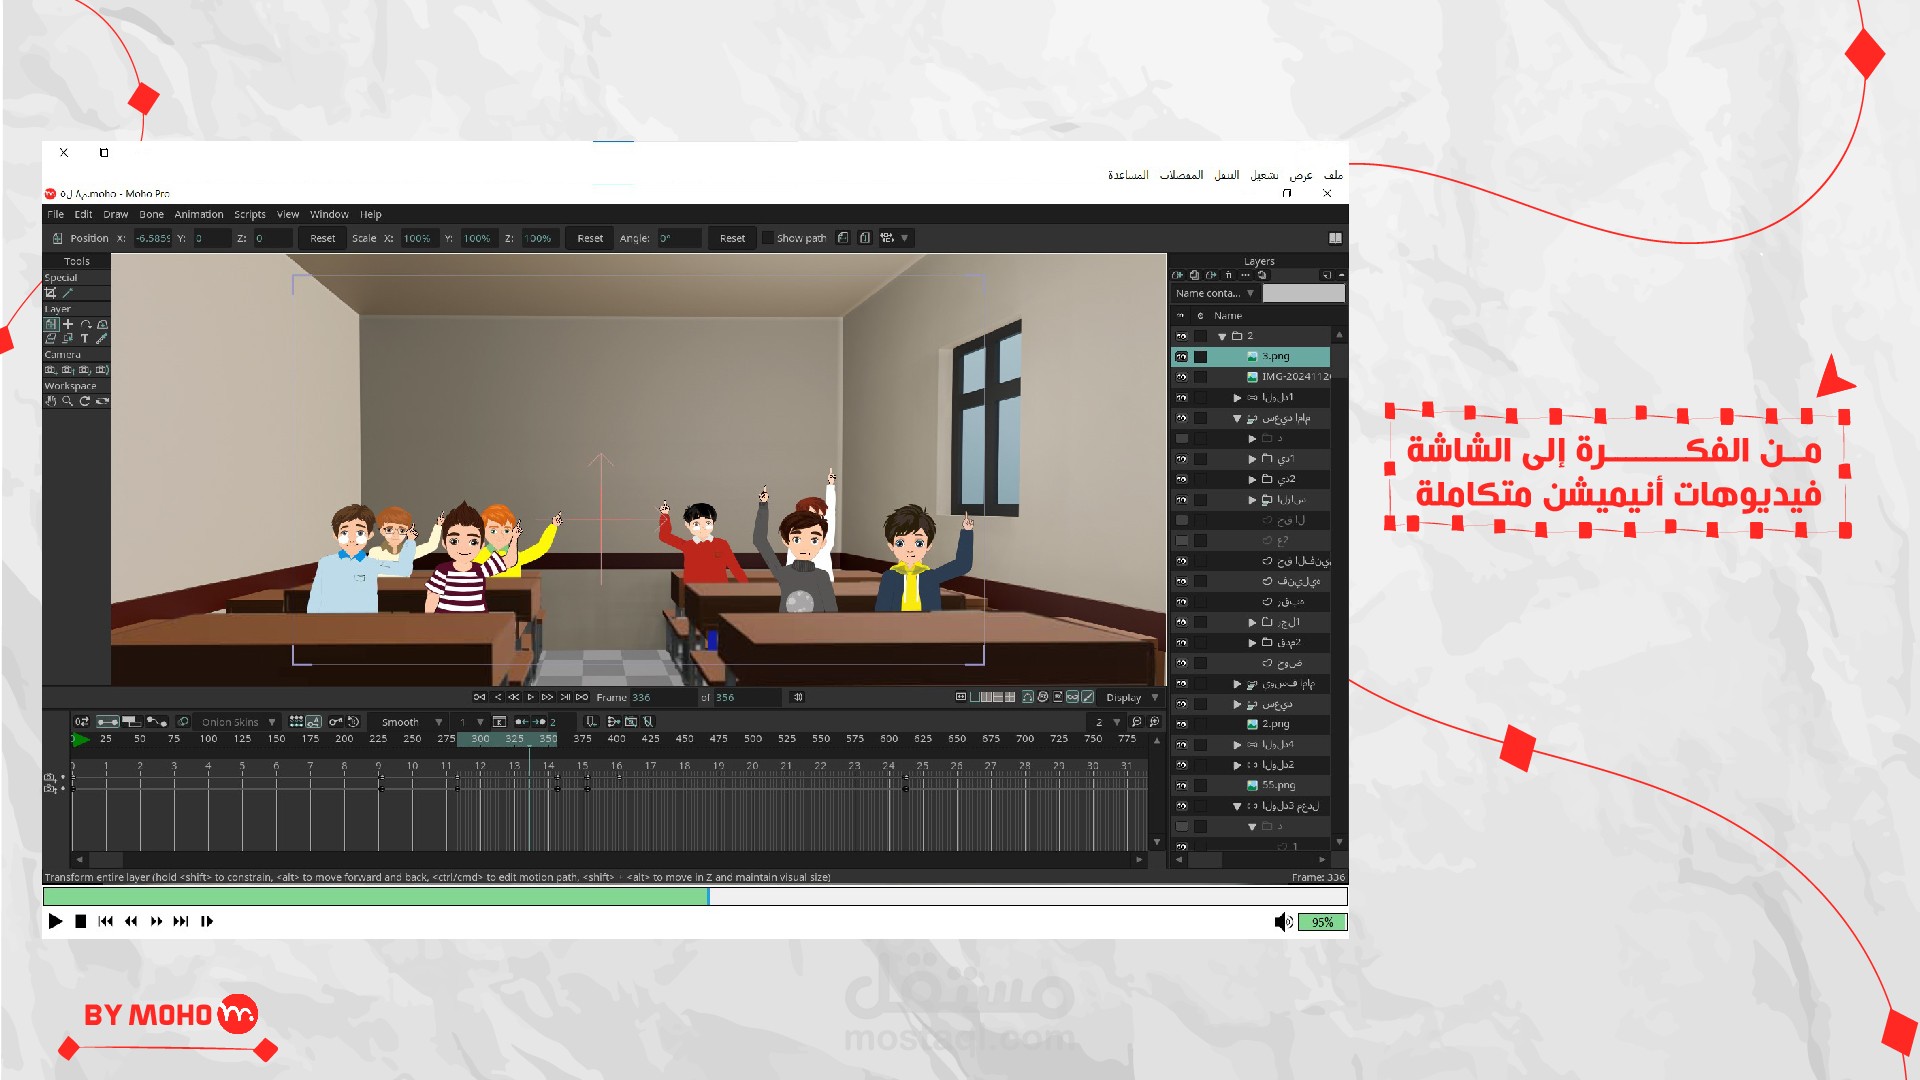This screenshot has height=1080, width=1920.
Task: Open the Animation menu
Action: point(199,214)
